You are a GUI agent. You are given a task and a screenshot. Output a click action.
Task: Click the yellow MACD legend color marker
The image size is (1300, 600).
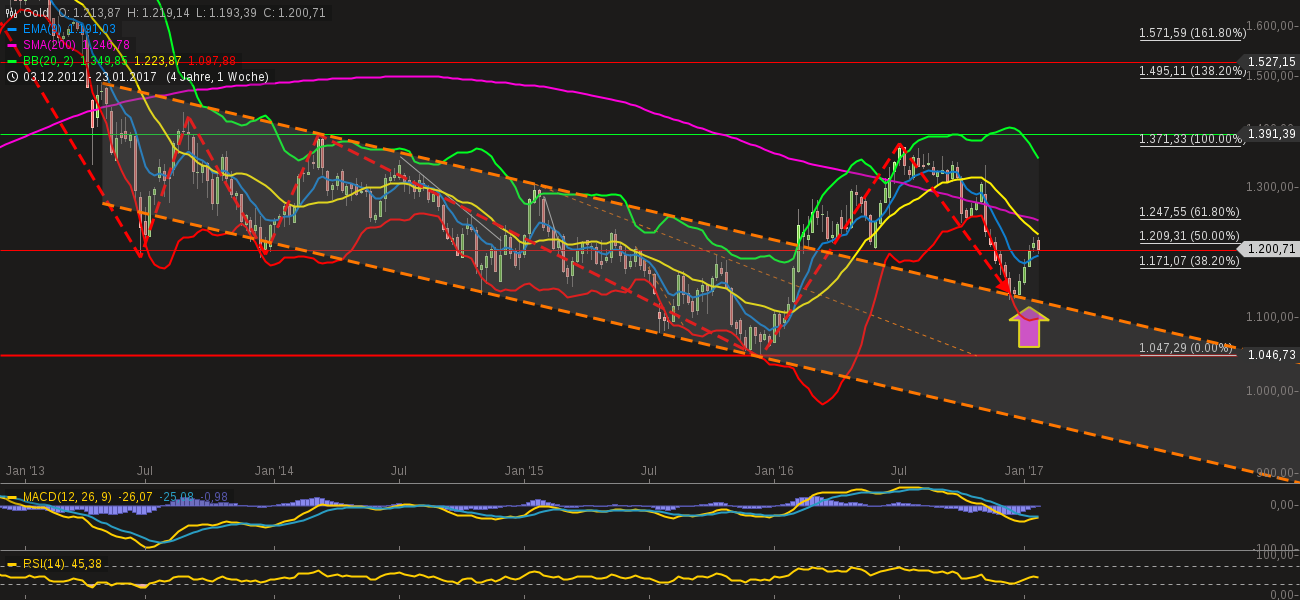pyautogui.click(x=12, y=498)
